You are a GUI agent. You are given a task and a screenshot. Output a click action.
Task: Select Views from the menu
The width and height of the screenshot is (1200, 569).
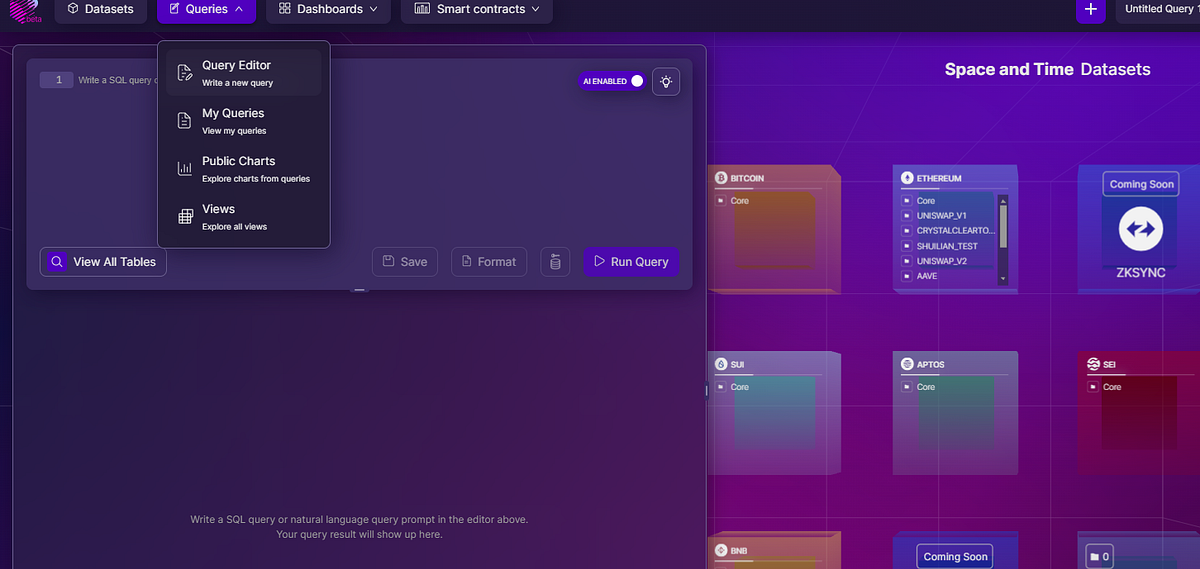tap(244, 217)
